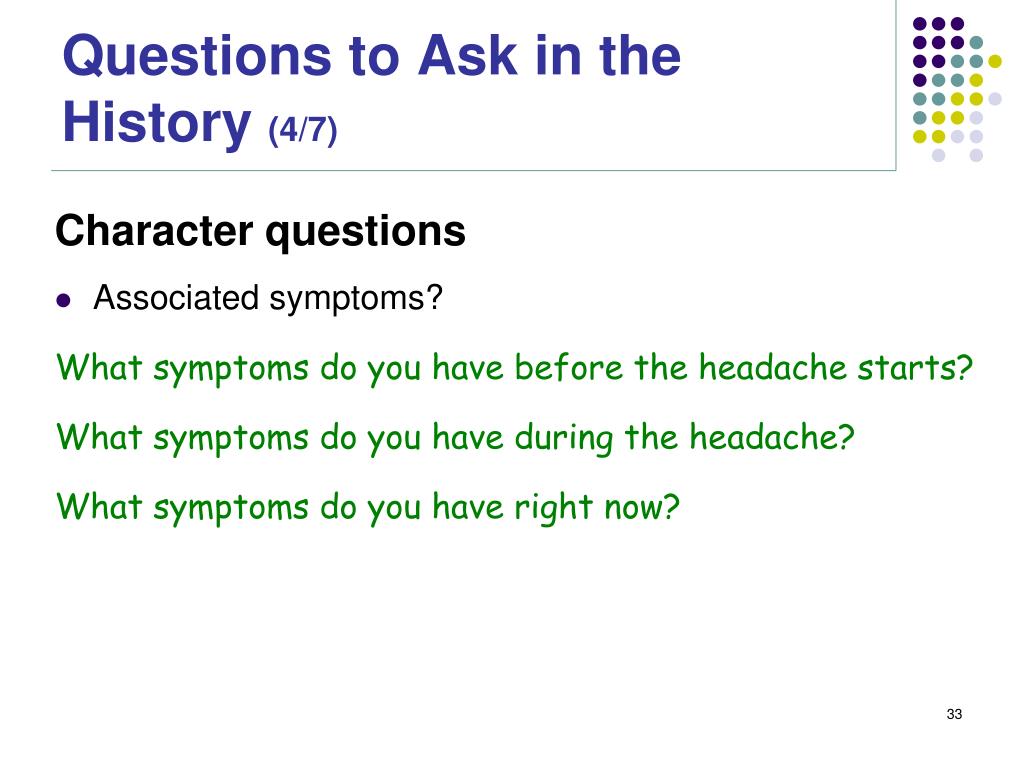
Task: Select the 'Associated symptoms?' bullet text
Action: [268, 298]
